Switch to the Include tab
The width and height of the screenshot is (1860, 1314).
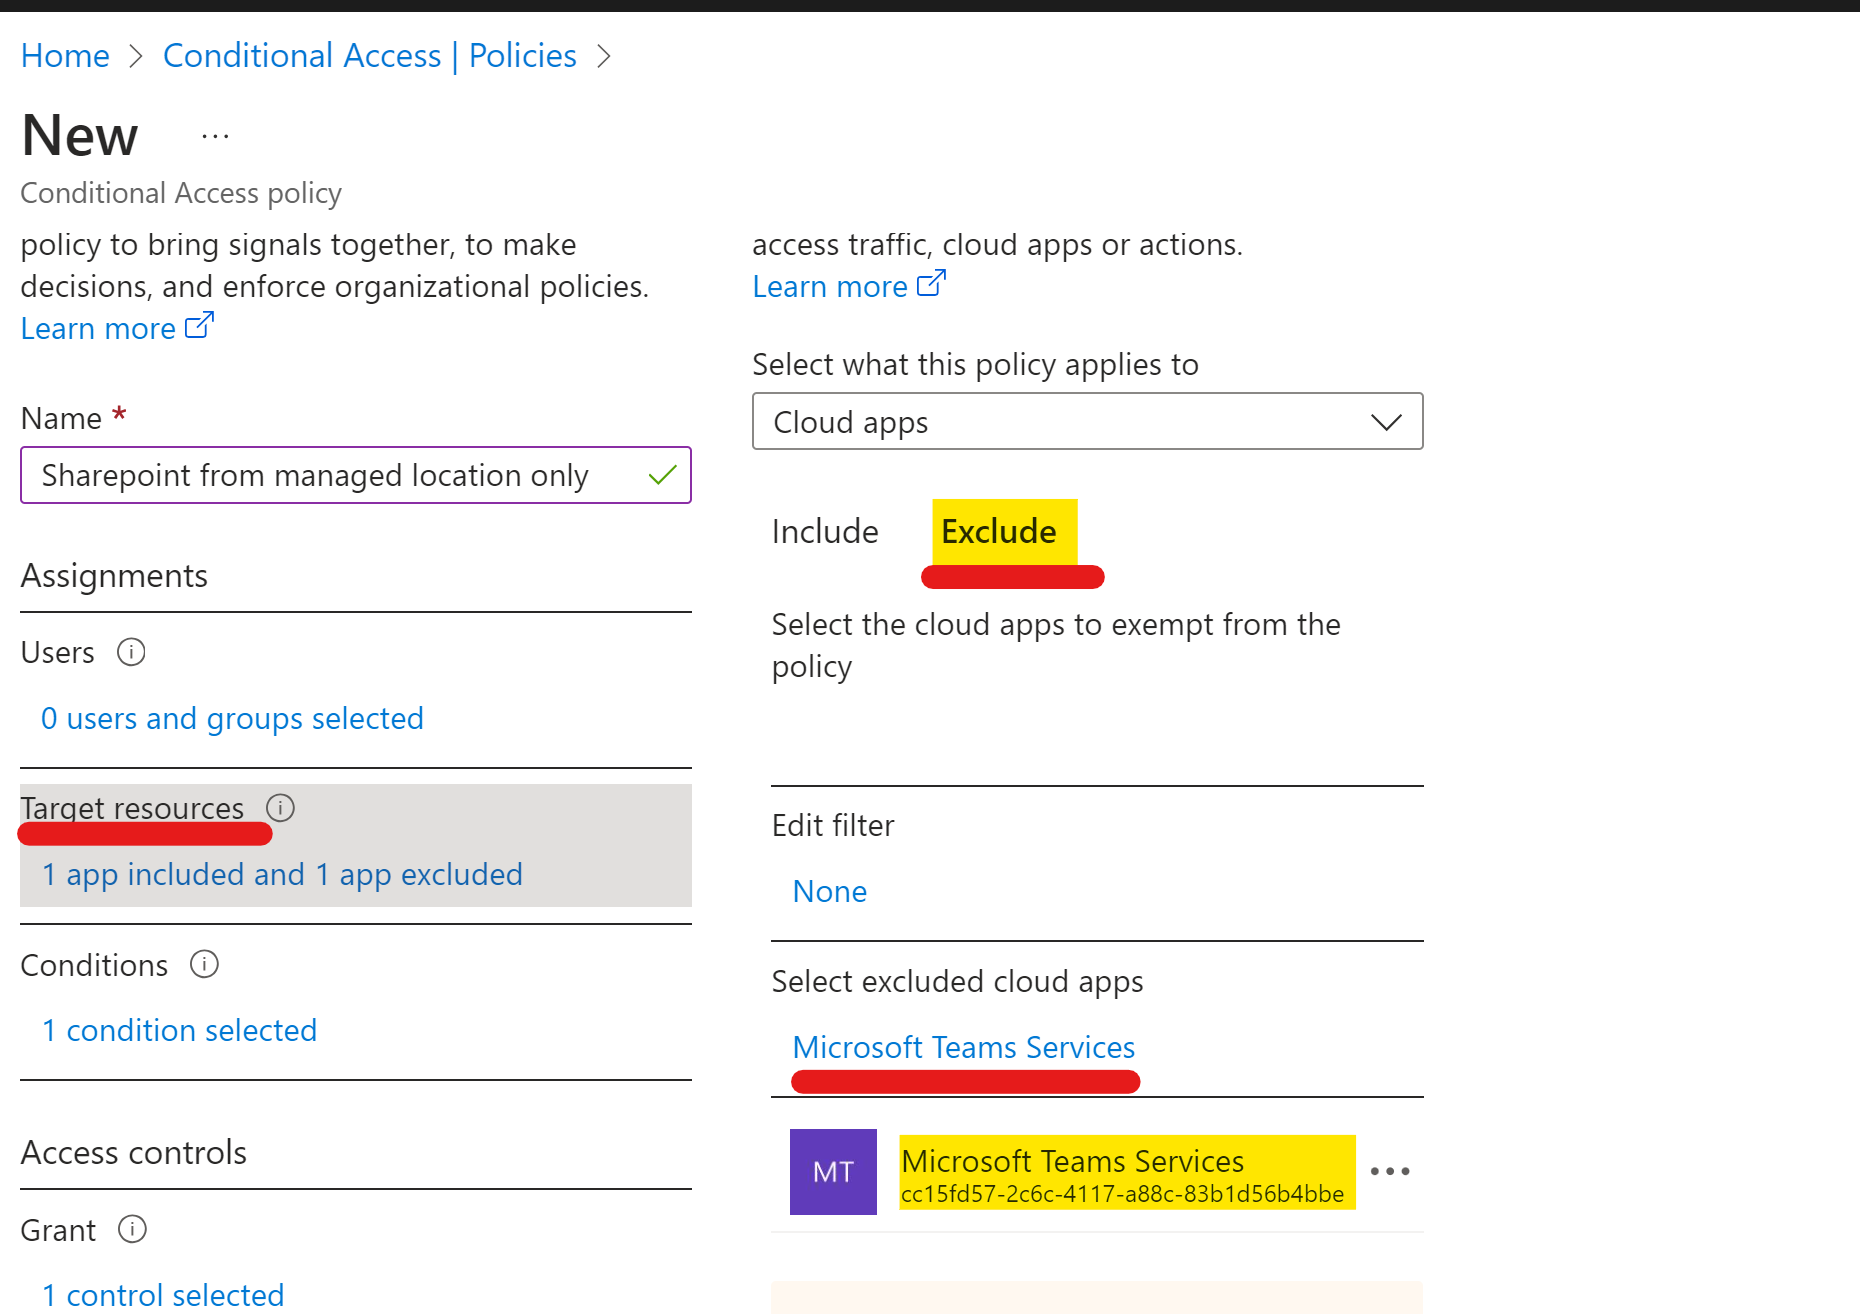coord(825,531)
